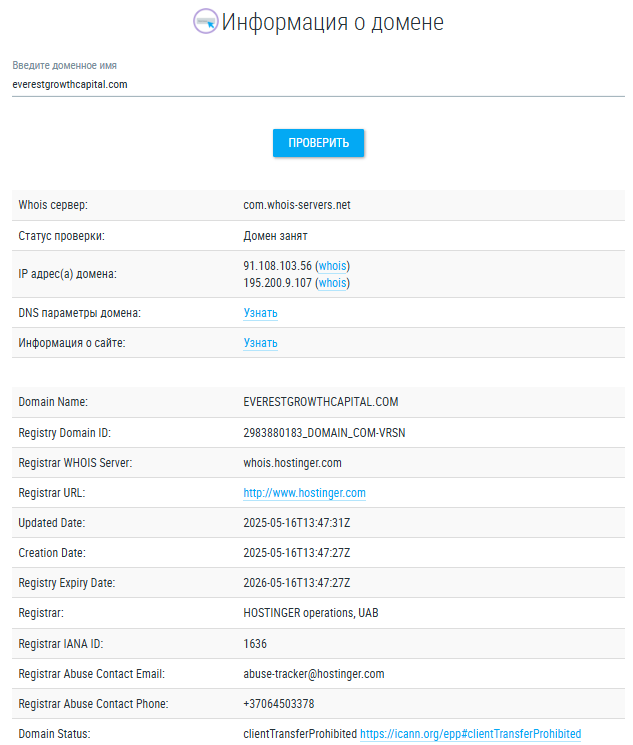Screen dimensions: 633x745
Task: Click the Creation Date value
Action: 297,553
